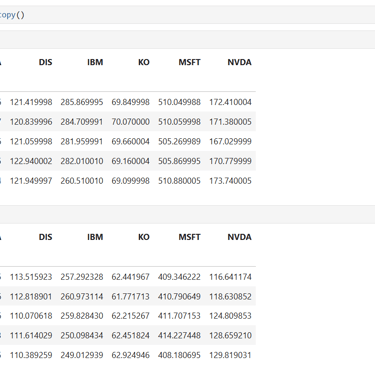Click the table cell reading 122.940002

click(x=31, y=161)
